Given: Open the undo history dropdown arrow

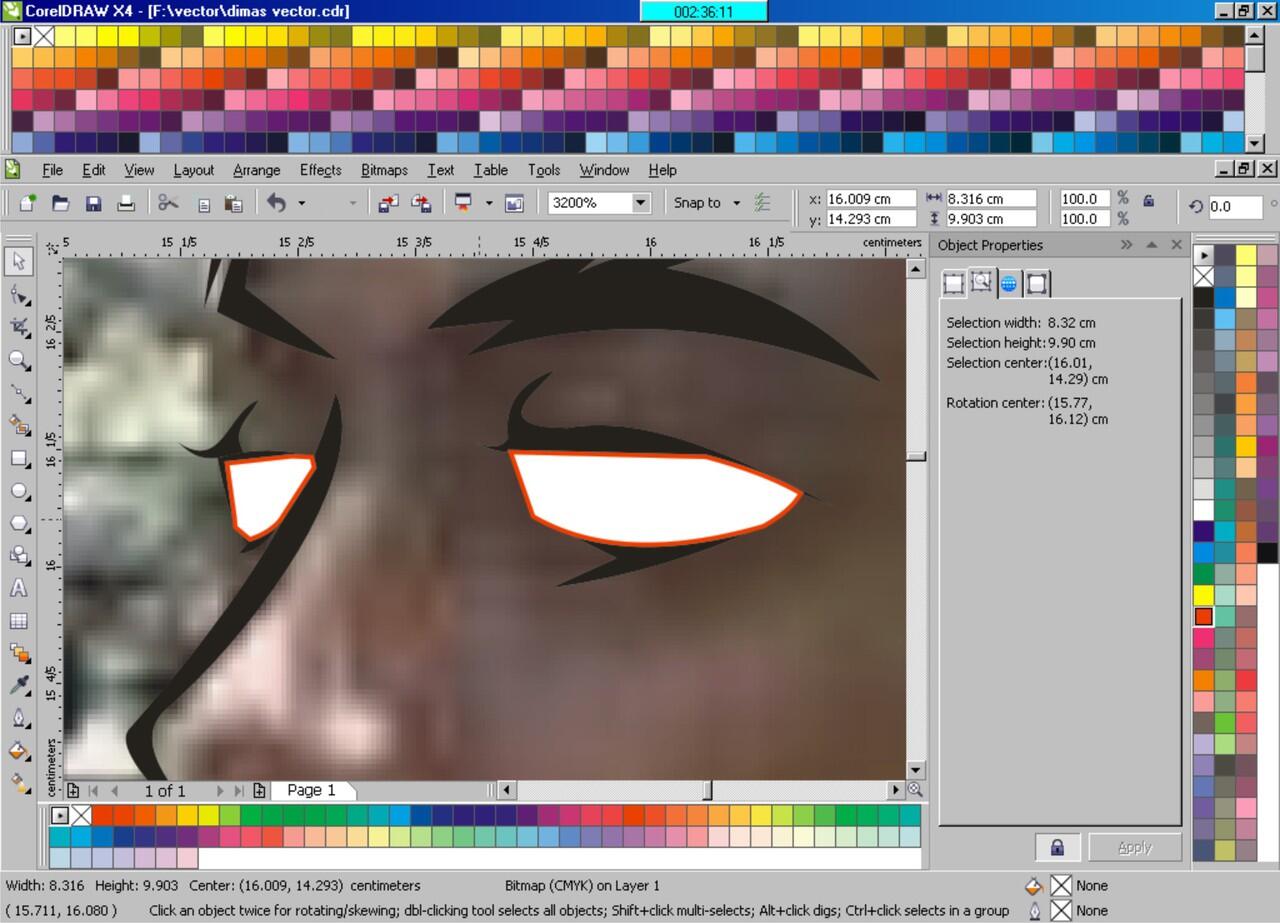Looking at the screenshot, I should coord(301,203).
